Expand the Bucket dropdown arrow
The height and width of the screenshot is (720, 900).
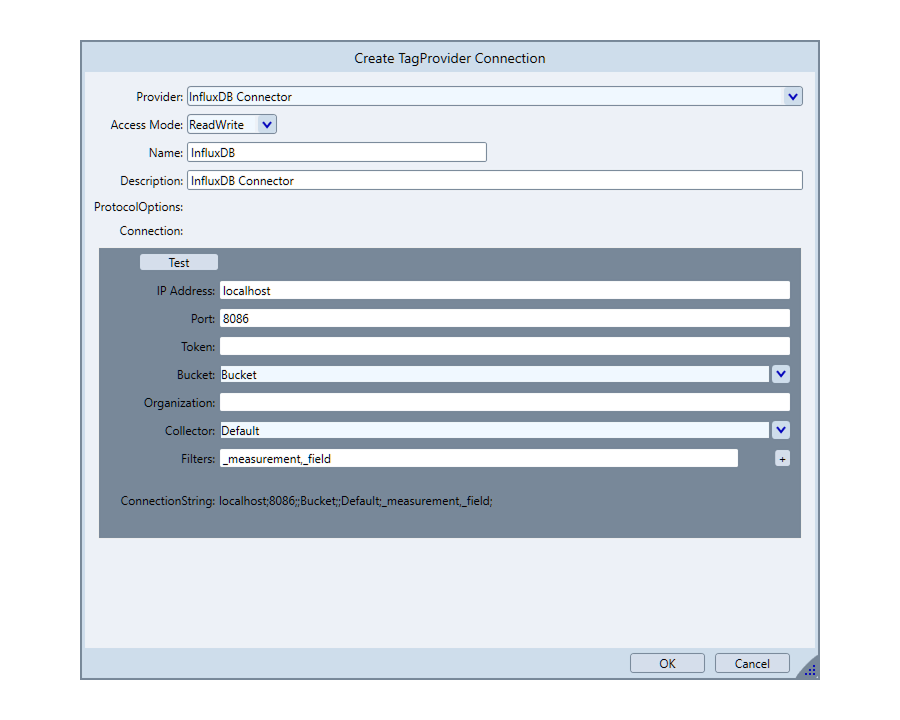[x=781, y=374]
